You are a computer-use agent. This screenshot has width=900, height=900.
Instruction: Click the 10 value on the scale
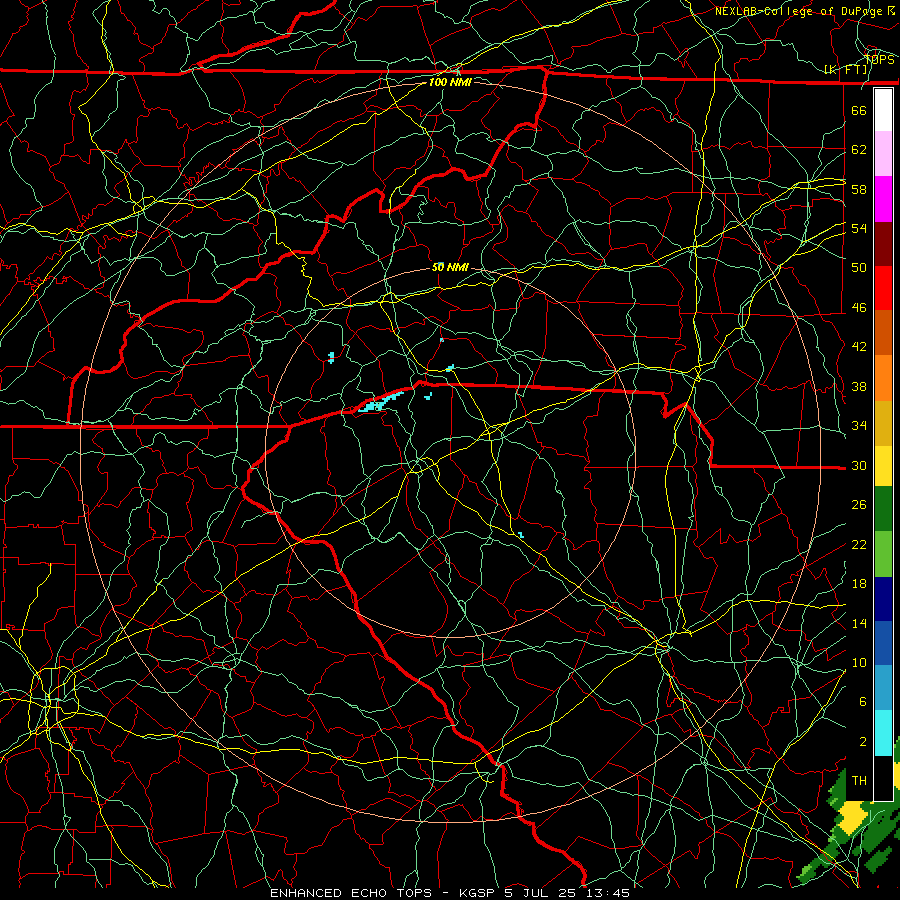pos(859,663)
